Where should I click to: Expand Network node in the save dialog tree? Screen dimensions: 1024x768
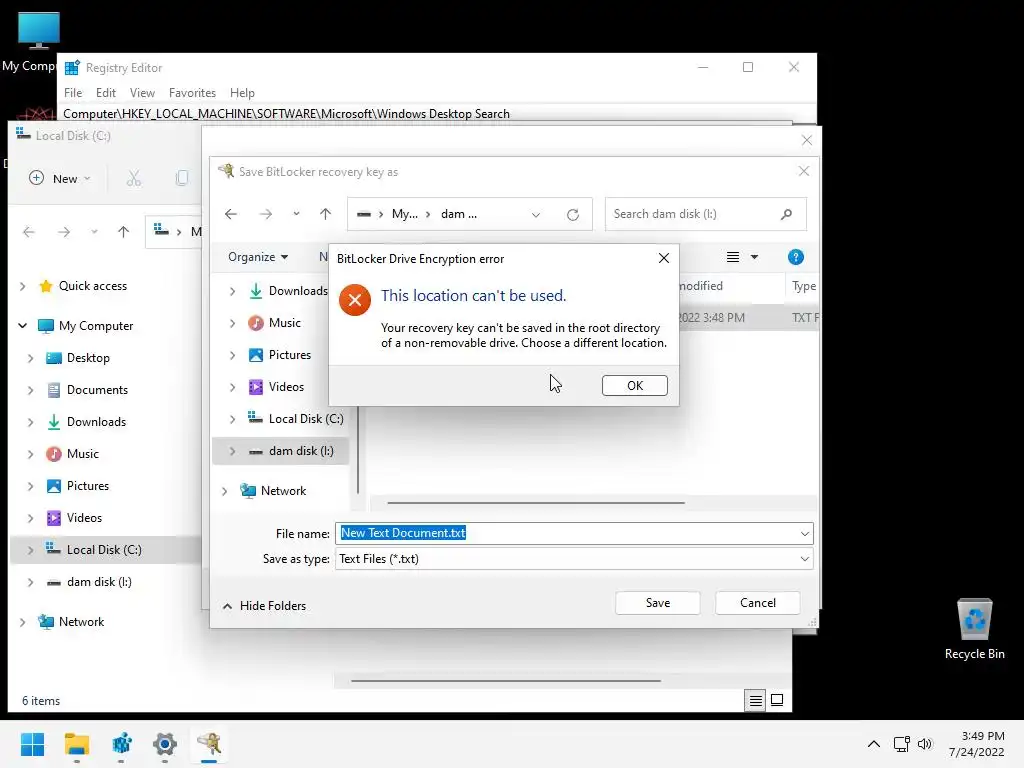click(x=225, y=491)
